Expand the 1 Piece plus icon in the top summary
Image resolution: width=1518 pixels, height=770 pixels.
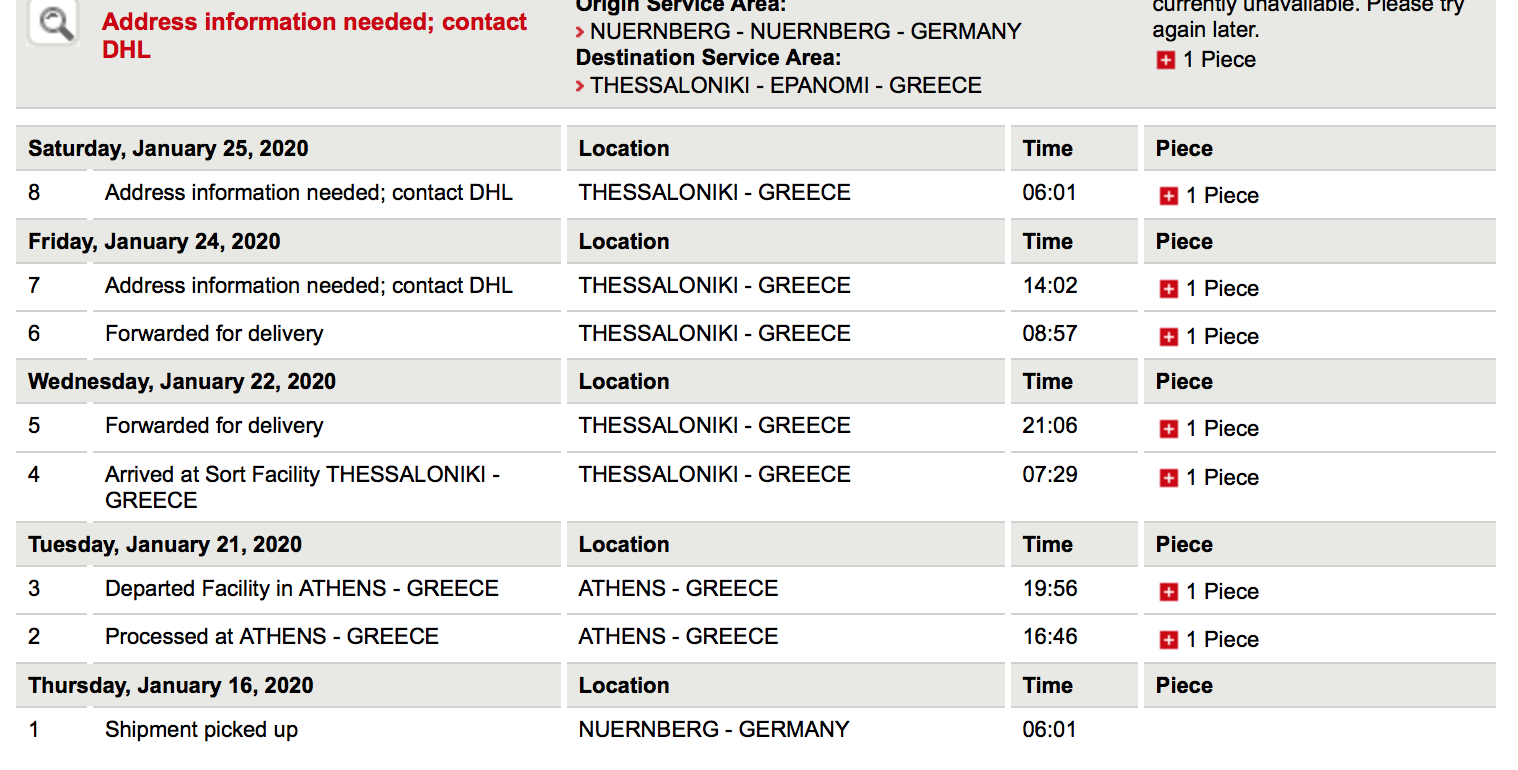tap(1165, 61)
